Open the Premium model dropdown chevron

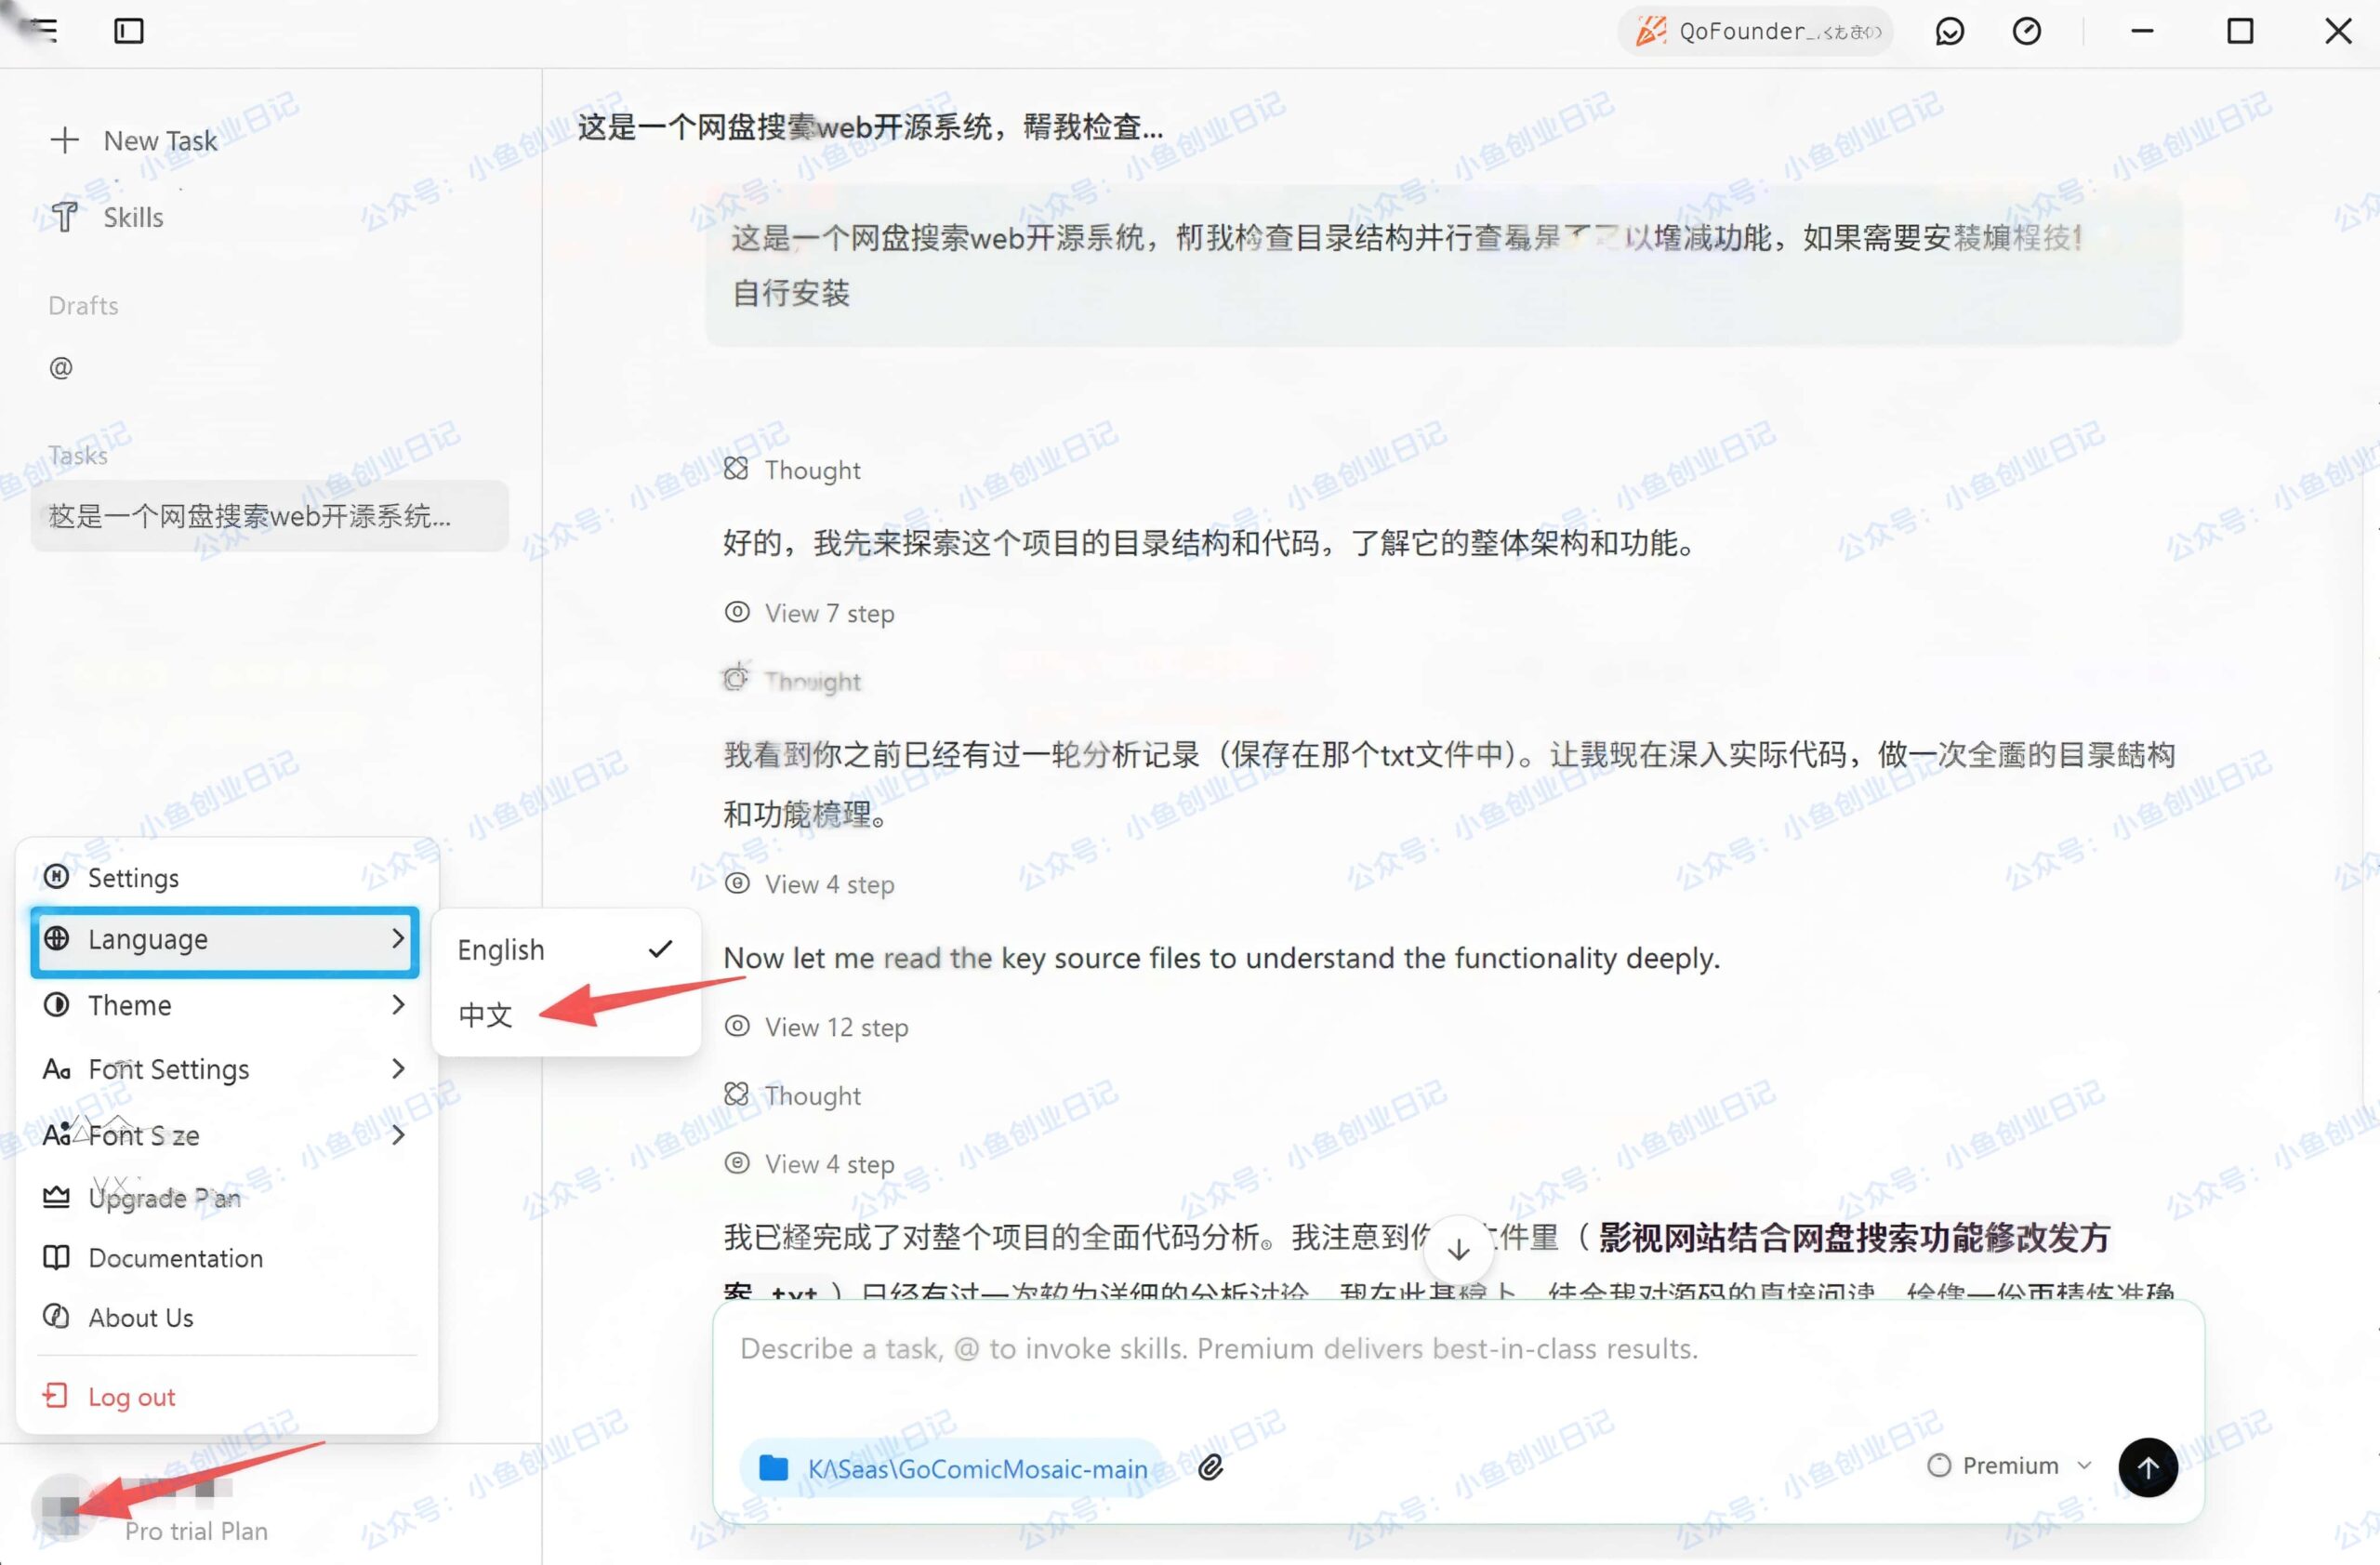2085,1465
